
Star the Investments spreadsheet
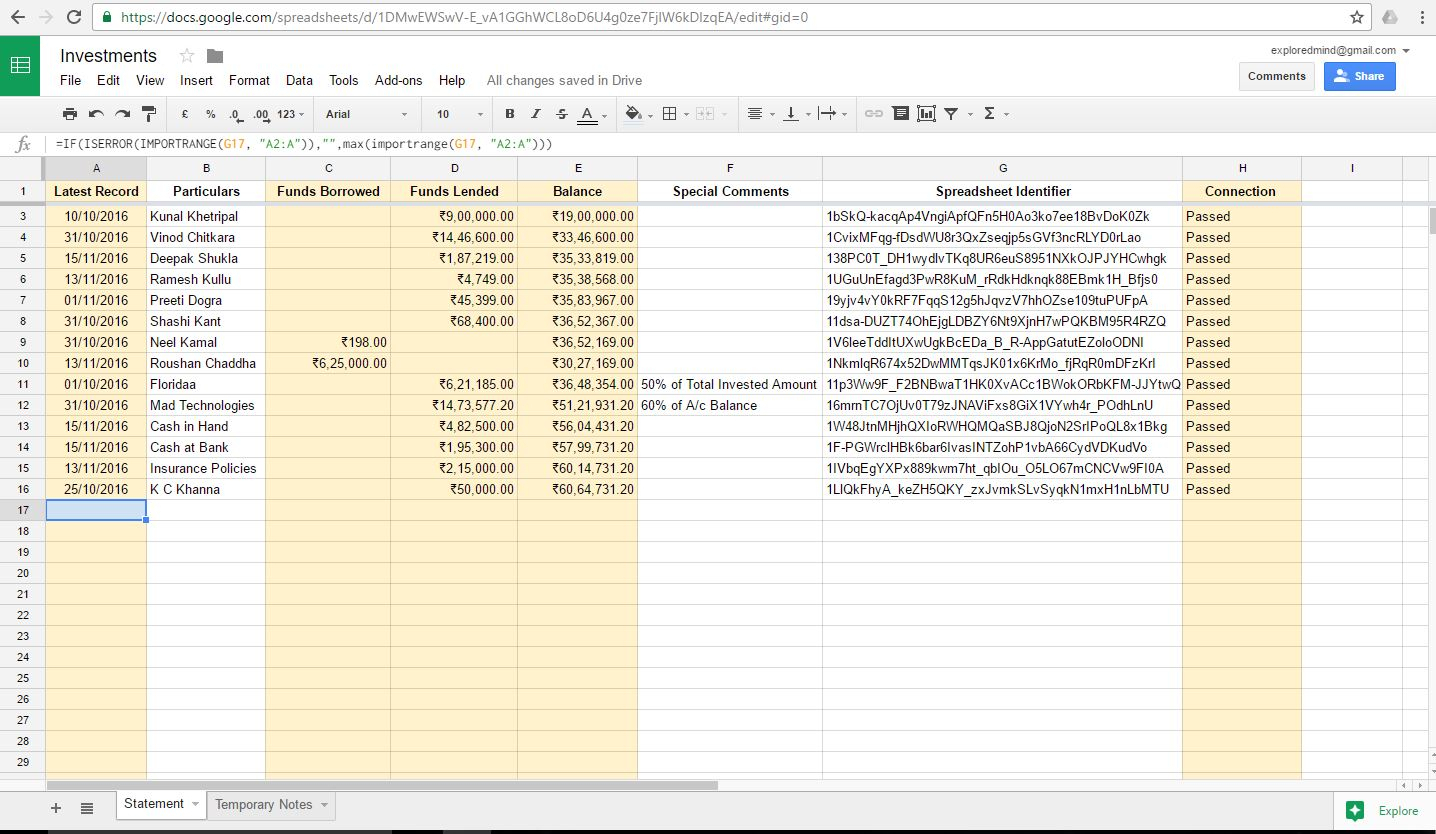(x=187, y=56)
